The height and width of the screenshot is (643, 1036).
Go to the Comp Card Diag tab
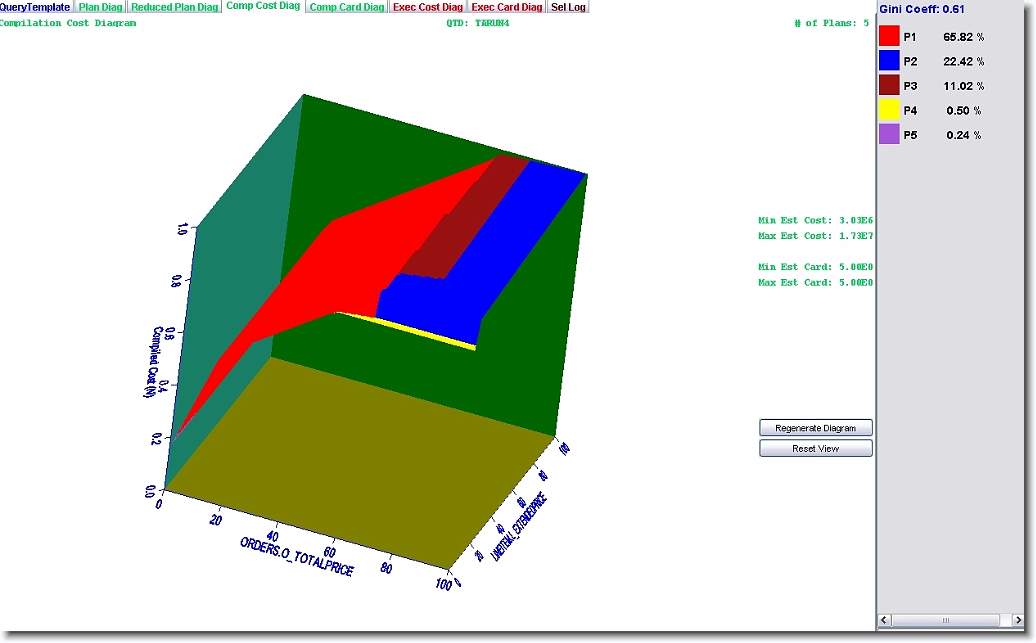[346, 7]
